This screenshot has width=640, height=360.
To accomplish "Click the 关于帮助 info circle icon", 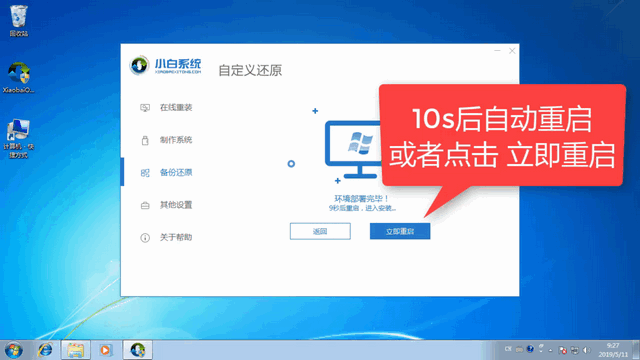I will (145, 238).
